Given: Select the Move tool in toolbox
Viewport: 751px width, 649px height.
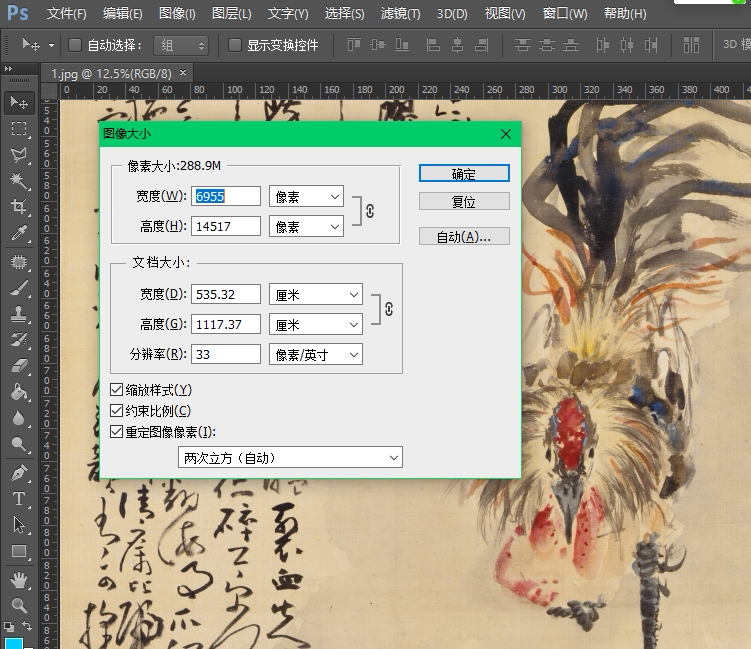Looking at the screenshot, I should pos(19,102).
